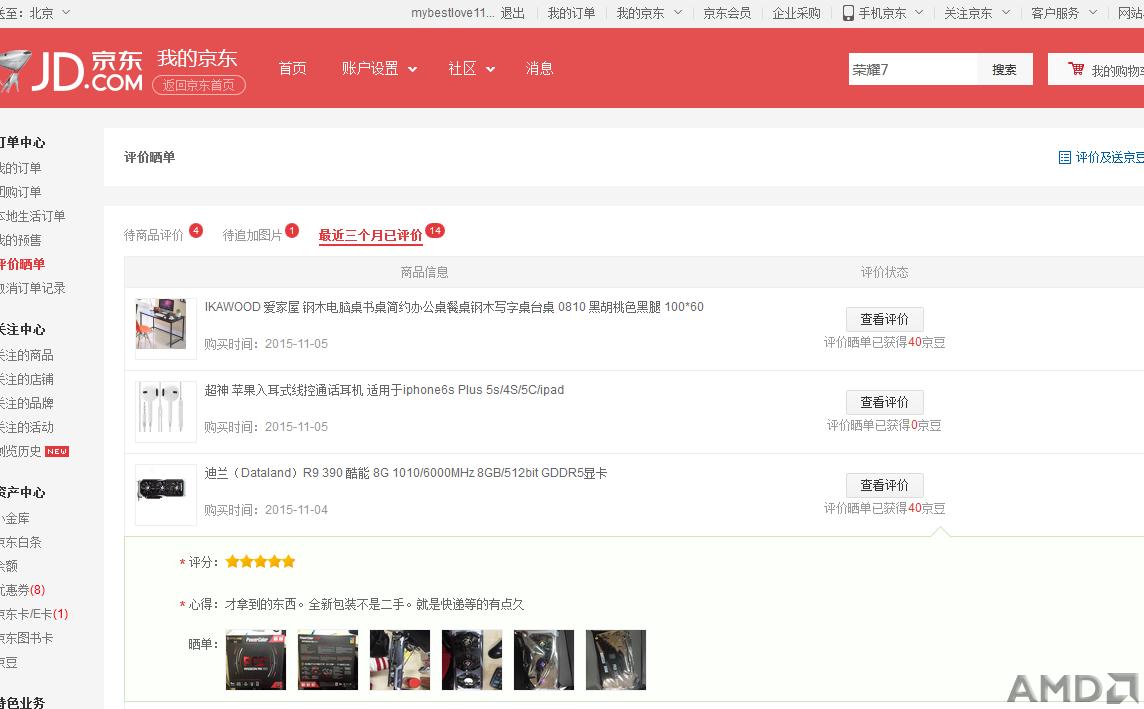The height and width of the screenshot is (709, 1144).
Task: Open the third review photo
Action: (x=400, y=660)
